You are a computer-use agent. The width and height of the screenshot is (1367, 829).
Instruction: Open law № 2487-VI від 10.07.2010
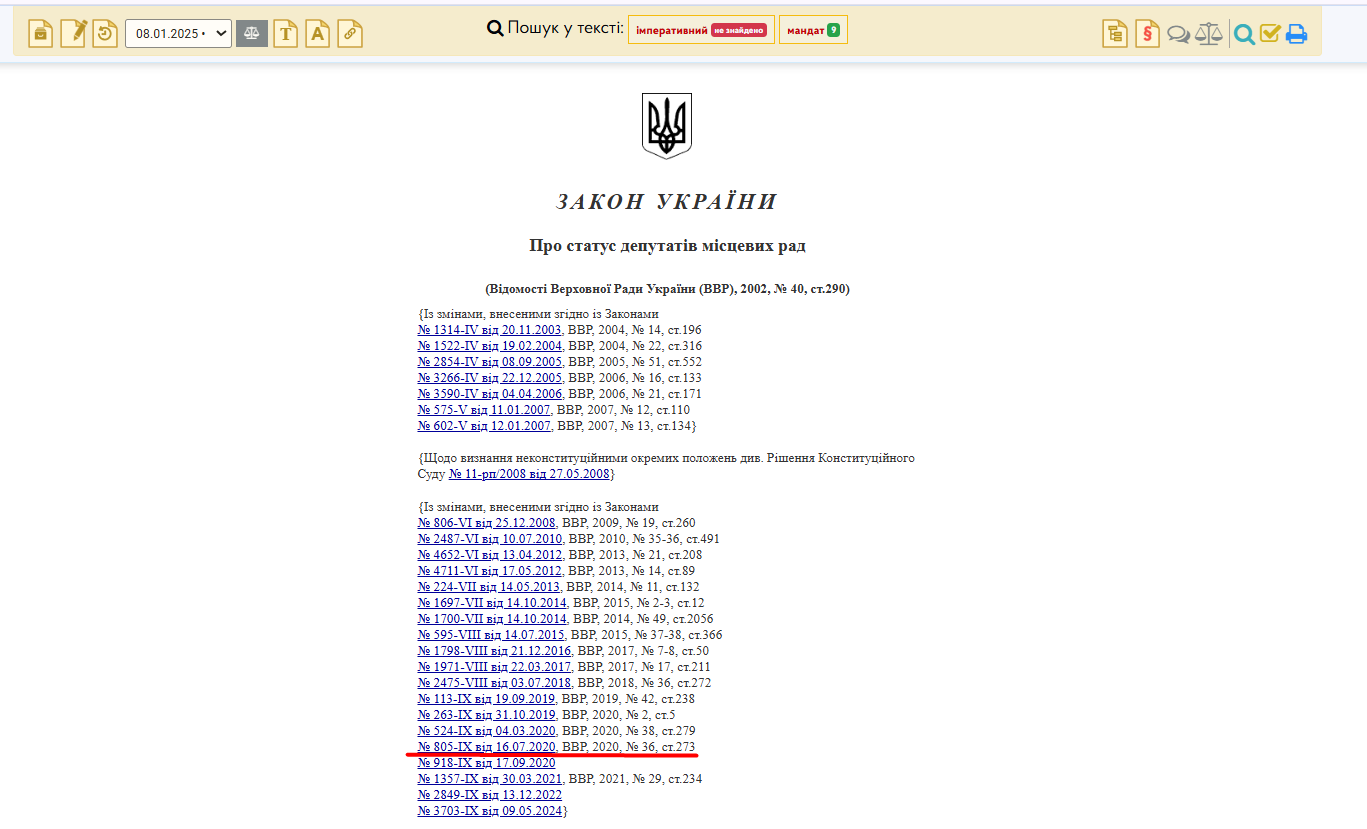[x=490, y=539]
